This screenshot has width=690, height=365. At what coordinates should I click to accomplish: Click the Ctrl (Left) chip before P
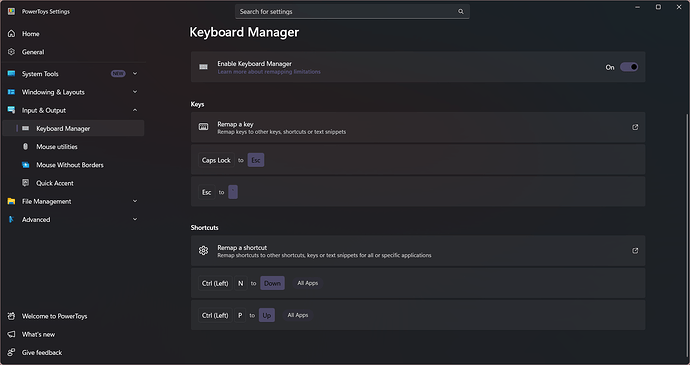point(215,315)
